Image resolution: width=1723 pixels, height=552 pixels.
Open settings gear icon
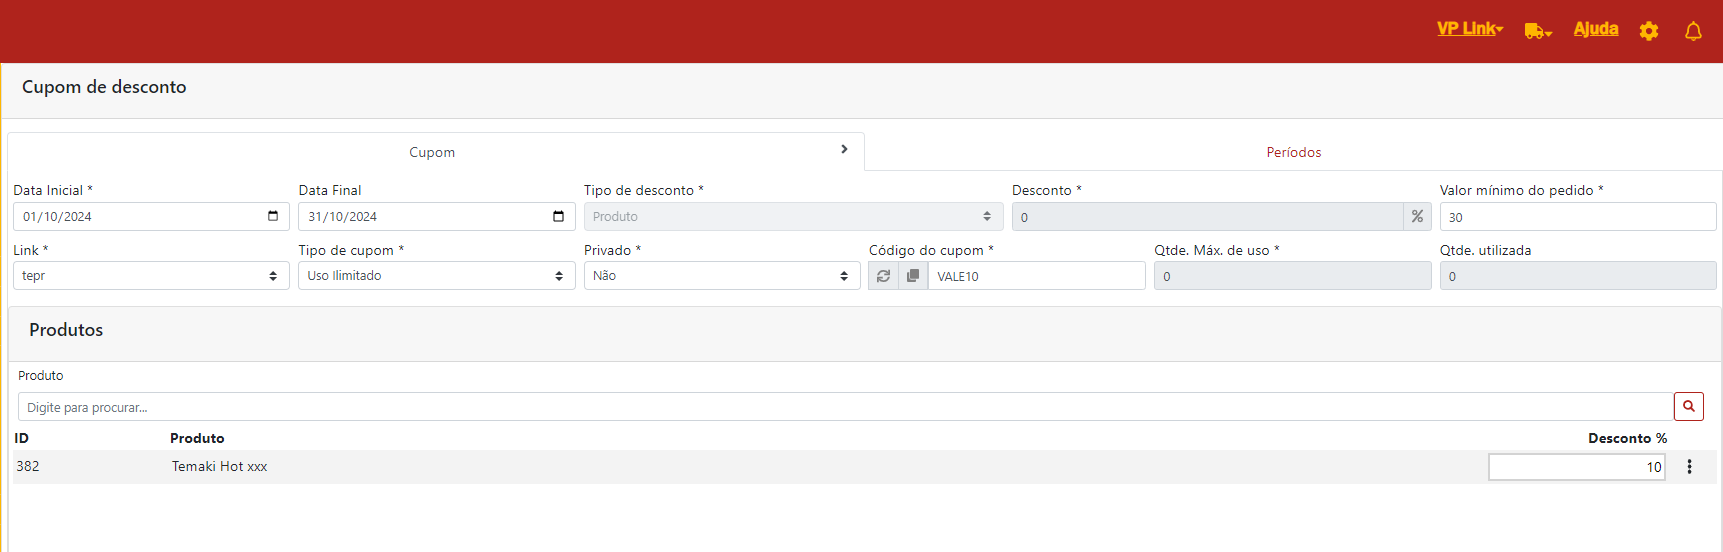coord(1649,31)
